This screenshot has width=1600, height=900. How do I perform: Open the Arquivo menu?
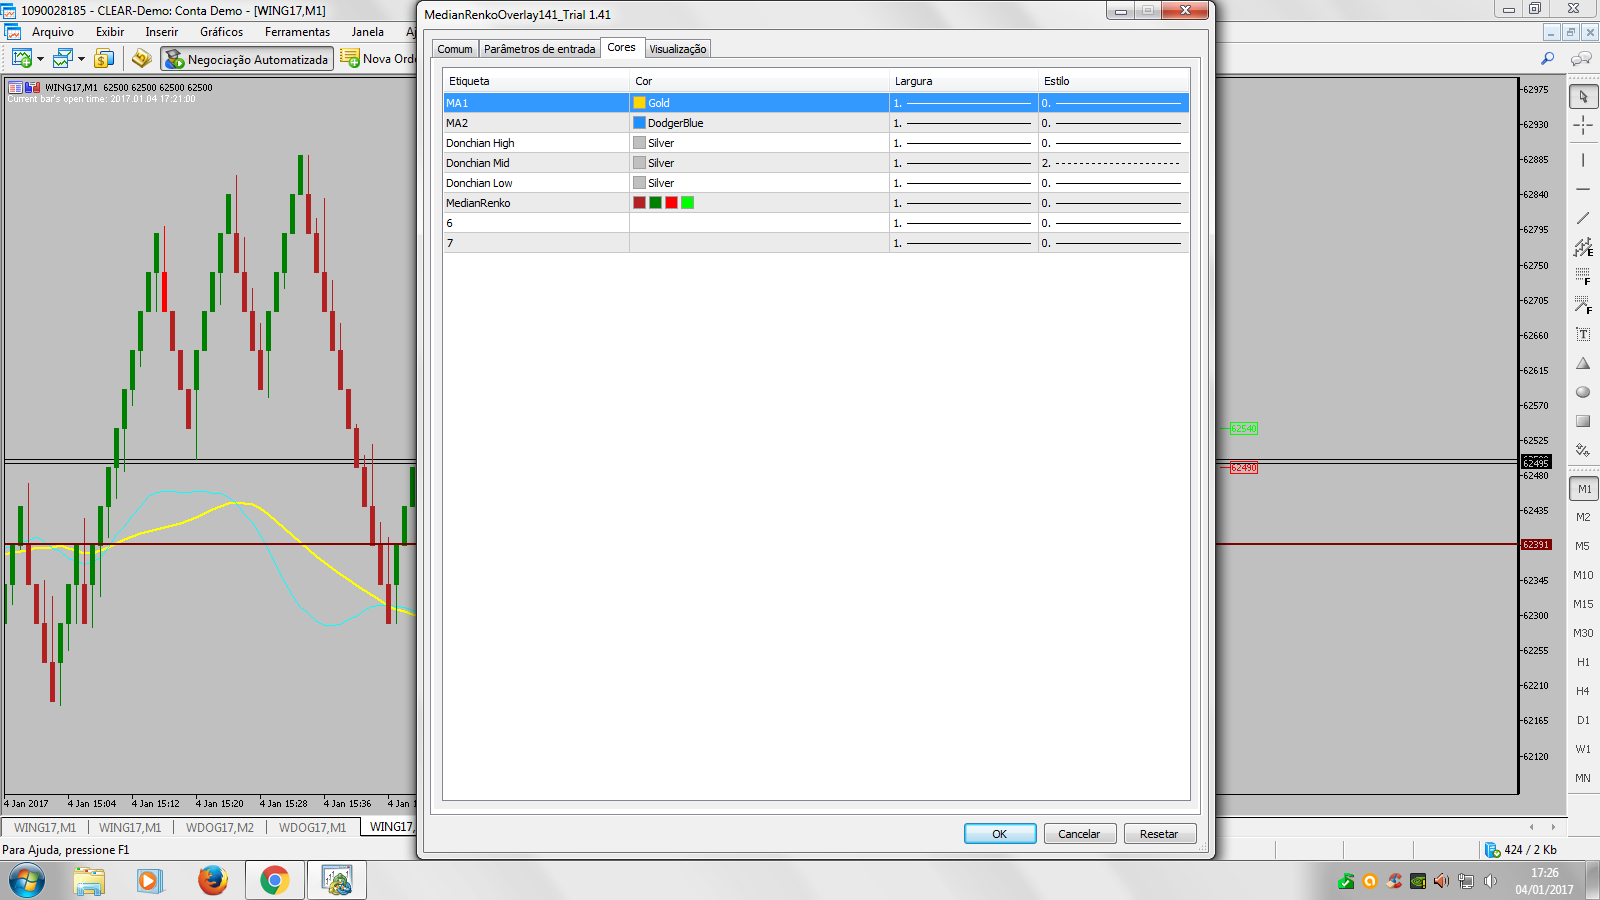tap(53, 32)
